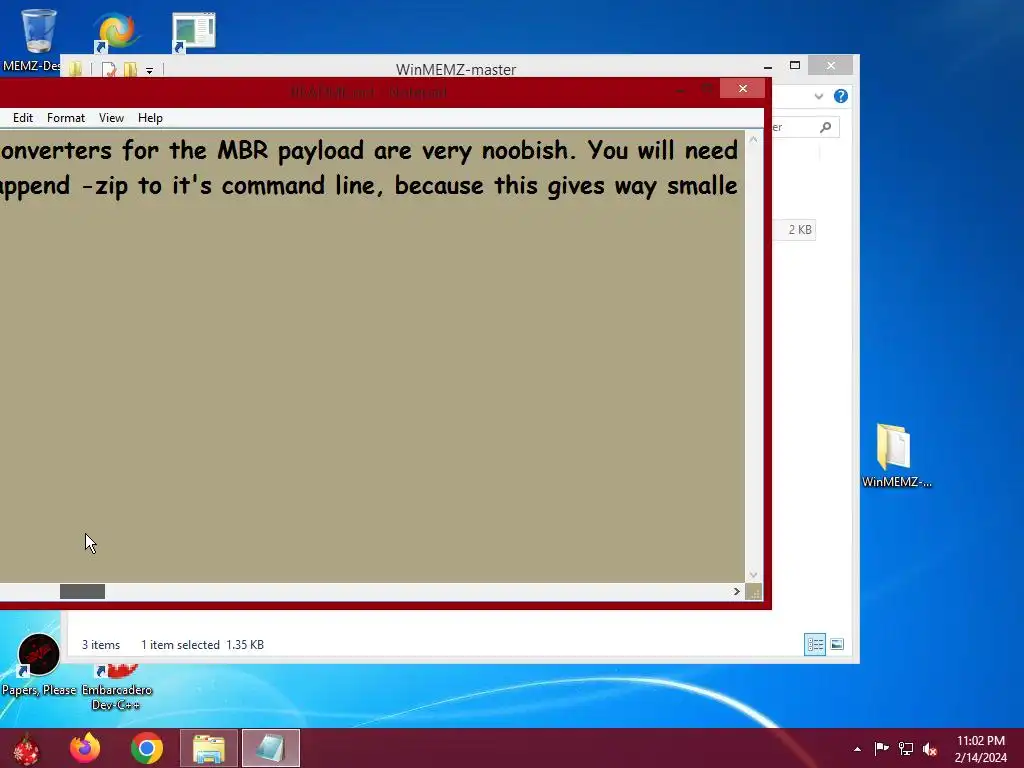Open Explorer Help with the blue question mark

click(841, 97)
